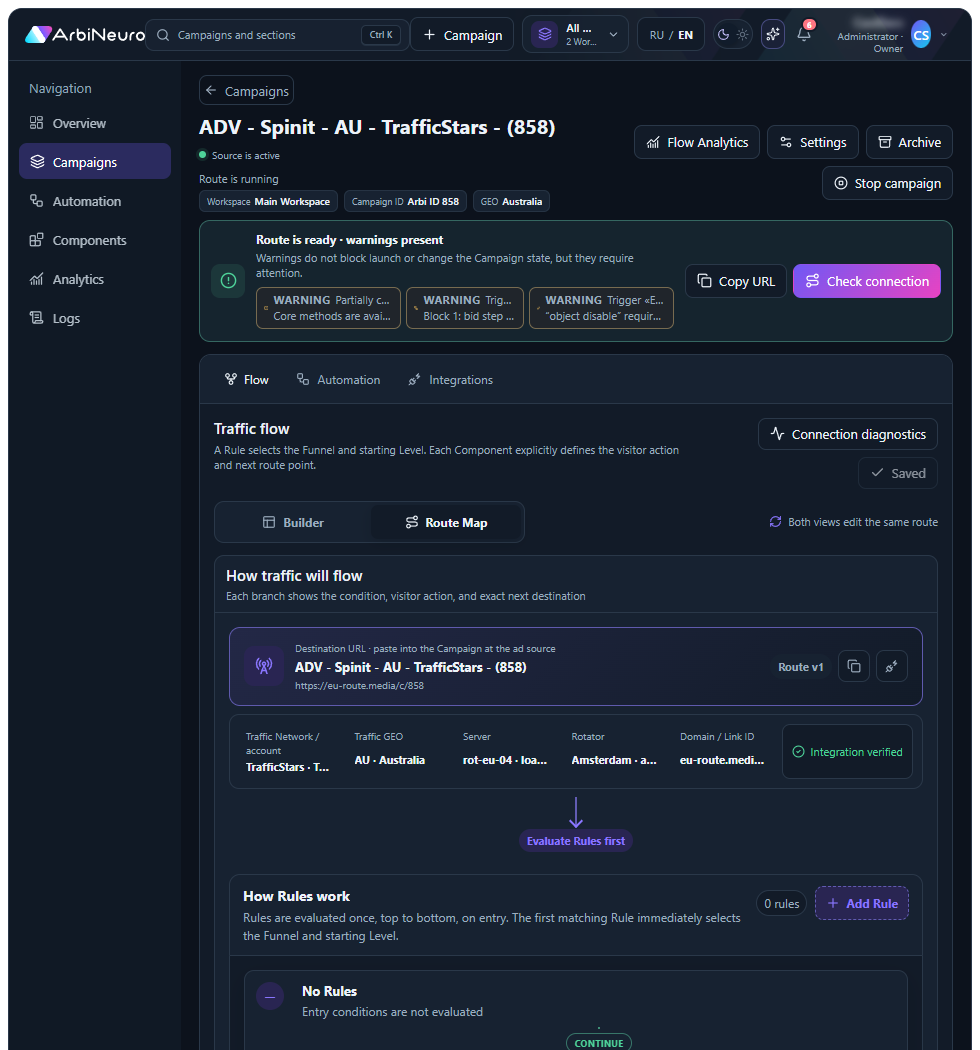Switch to Builder view
Screen dimensions: 980x1050
pos(293,522)
